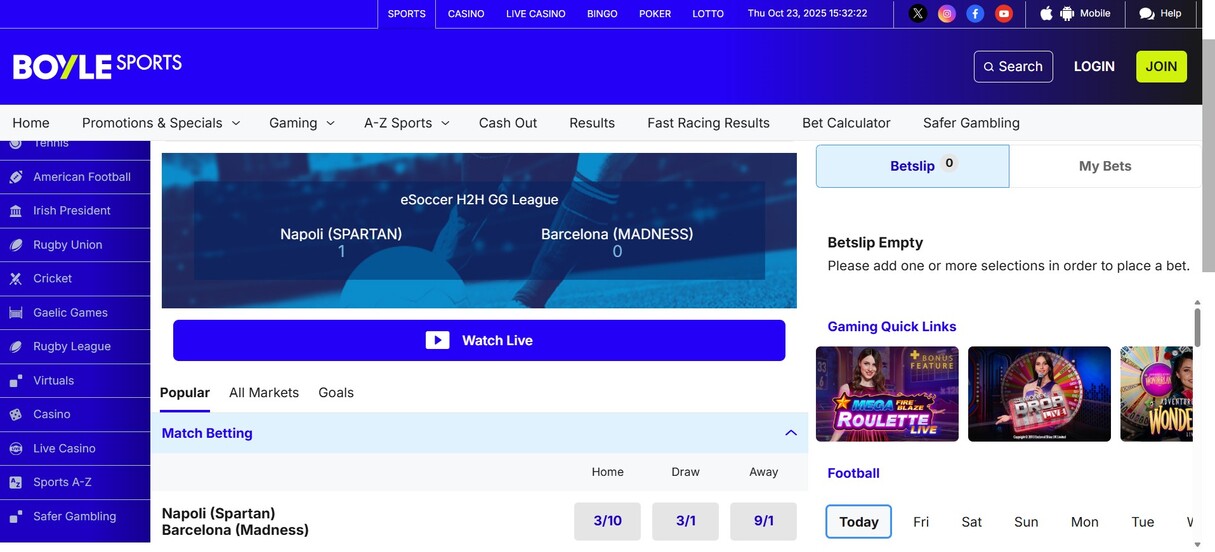
Task: Click the Rugby Union ball icon
Action: coord(15,245)
